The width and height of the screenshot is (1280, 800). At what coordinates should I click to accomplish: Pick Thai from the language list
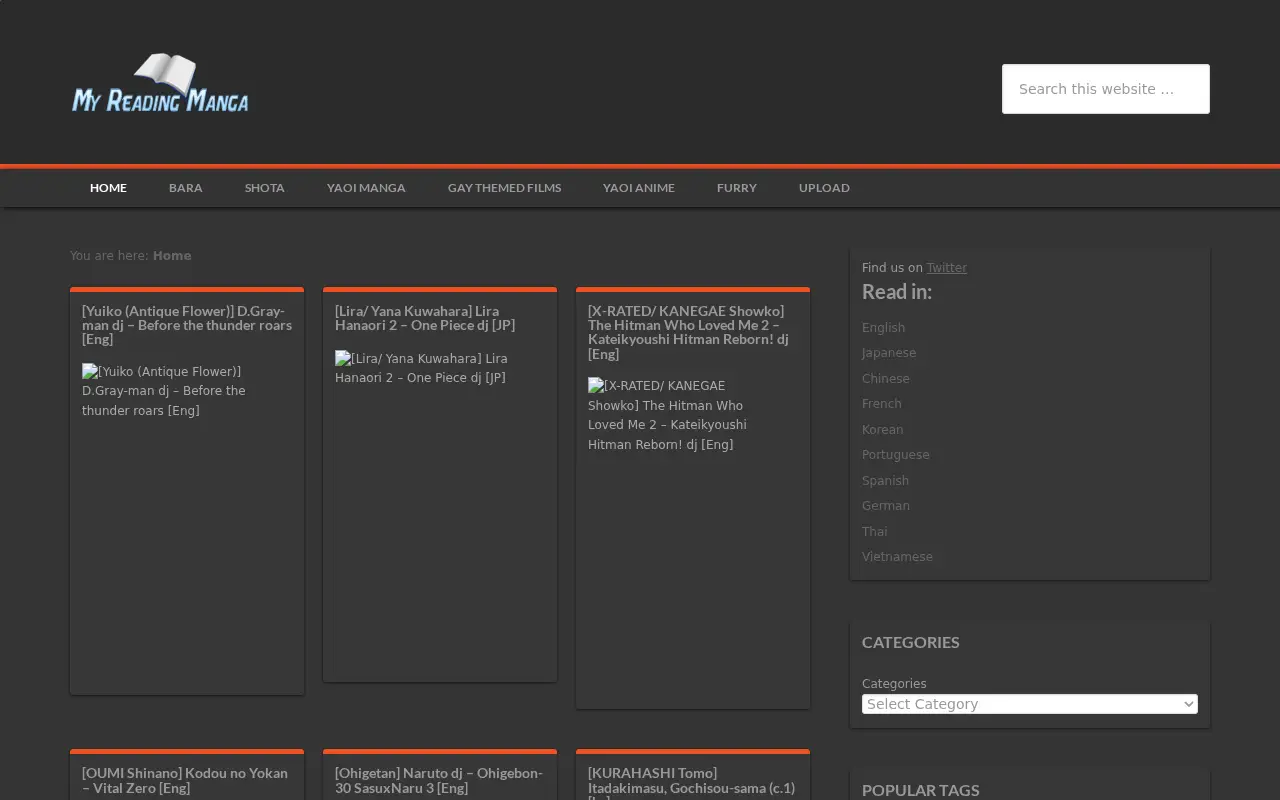point(875,532)
